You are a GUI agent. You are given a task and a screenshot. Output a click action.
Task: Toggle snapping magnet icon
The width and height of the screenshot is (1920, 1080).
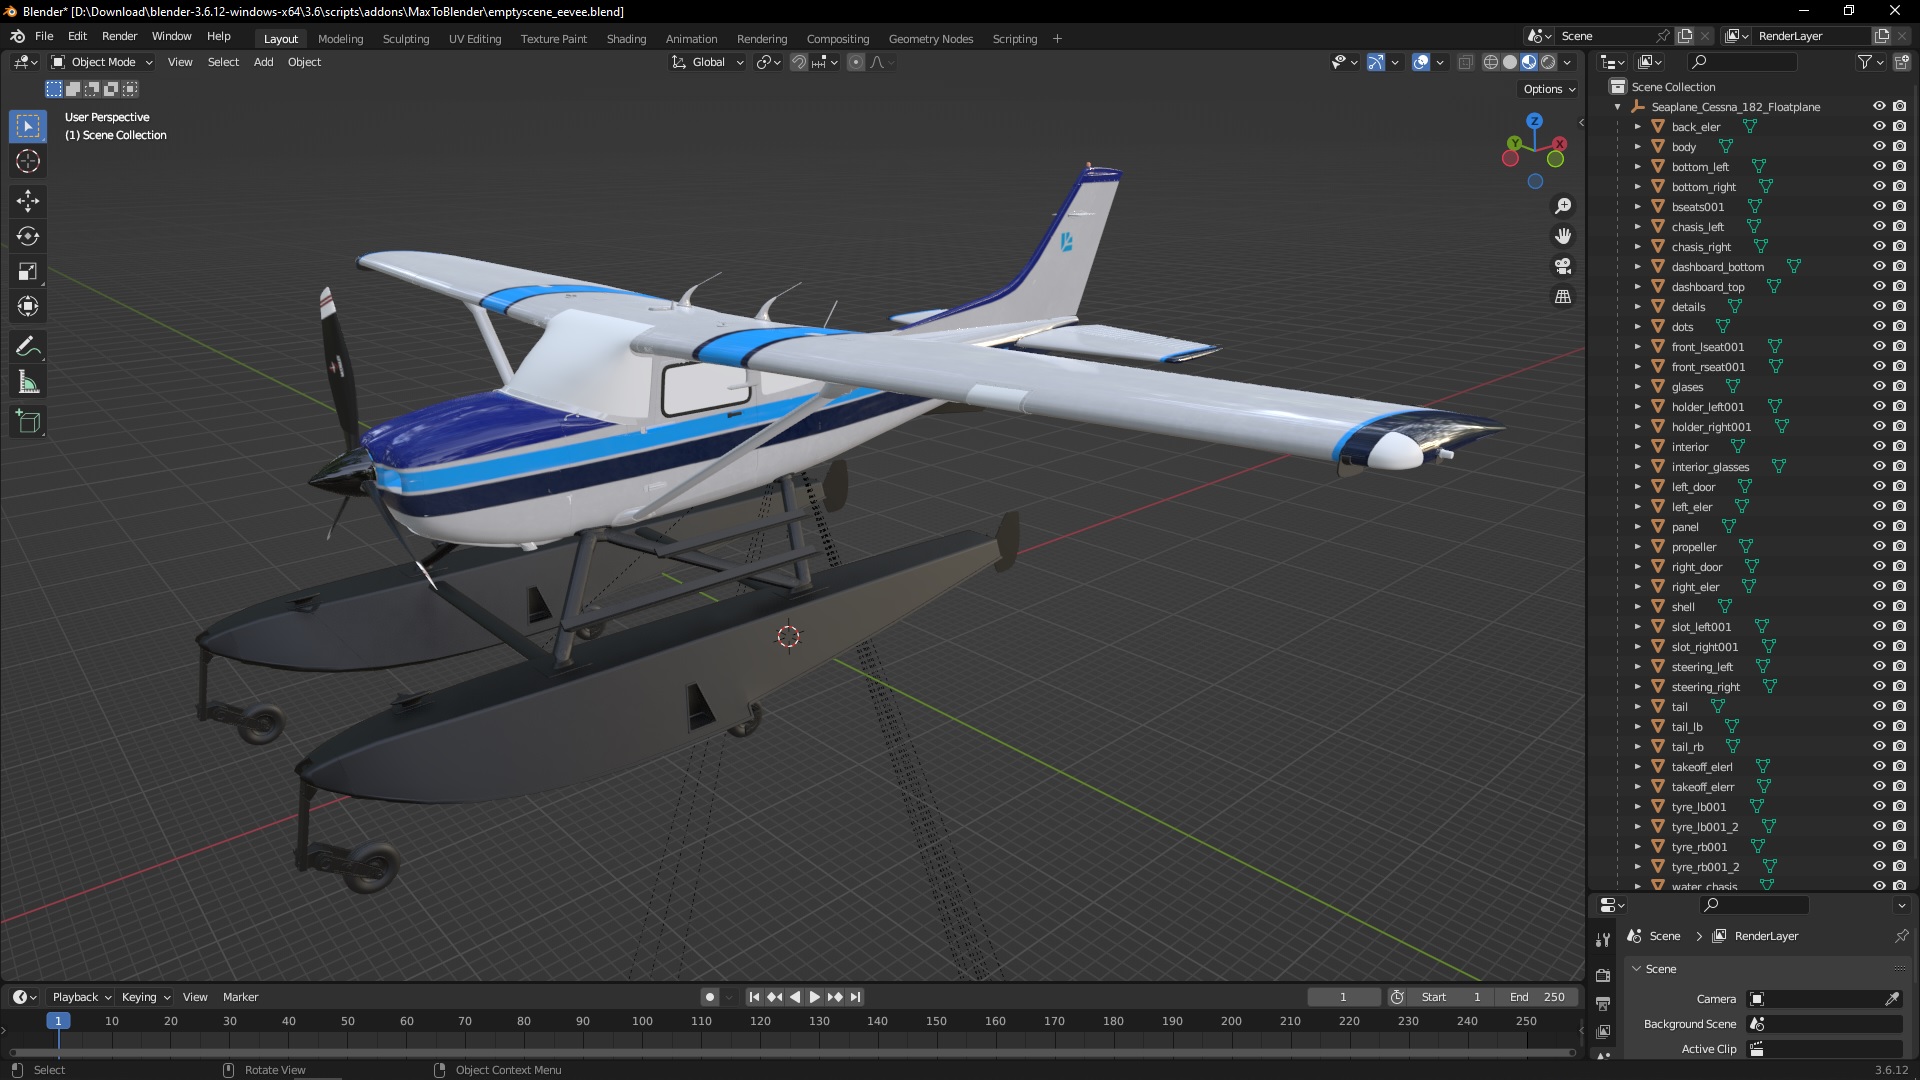(x=798, y=62)
